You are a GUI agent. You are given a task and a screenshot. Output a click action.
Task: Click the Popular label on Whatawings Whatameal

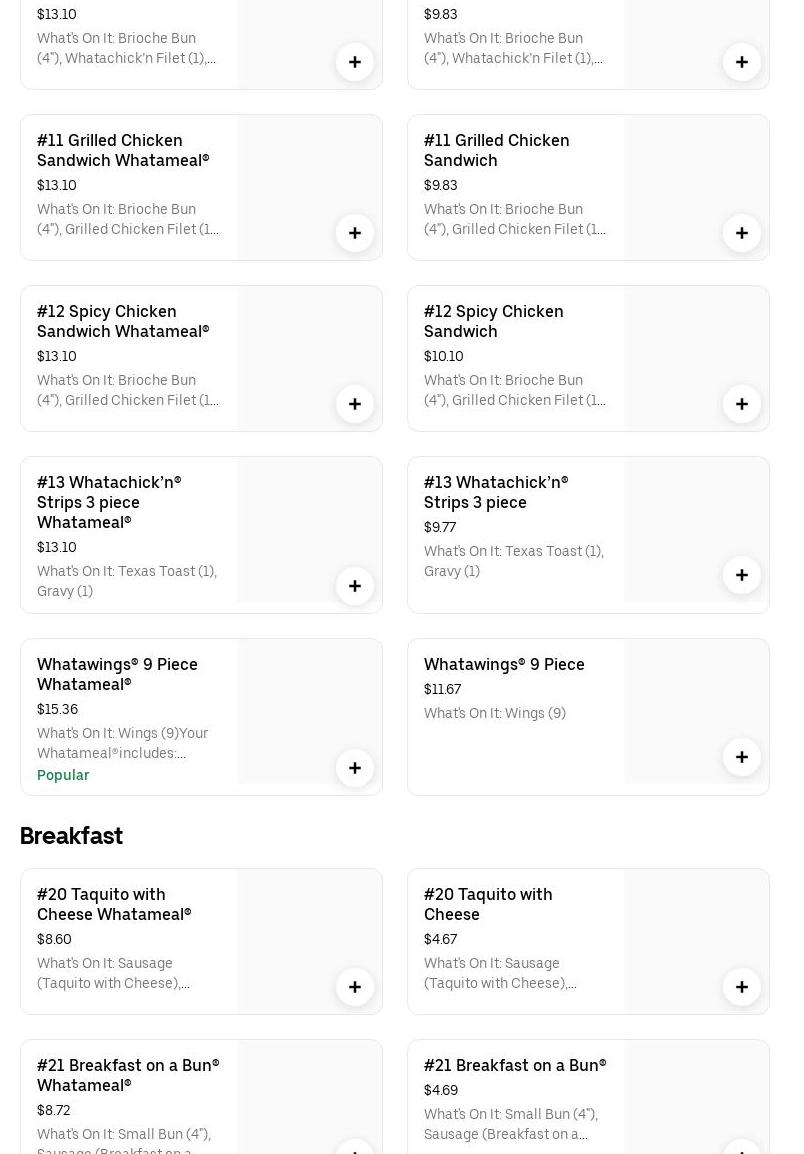click(x=63, y=775)
